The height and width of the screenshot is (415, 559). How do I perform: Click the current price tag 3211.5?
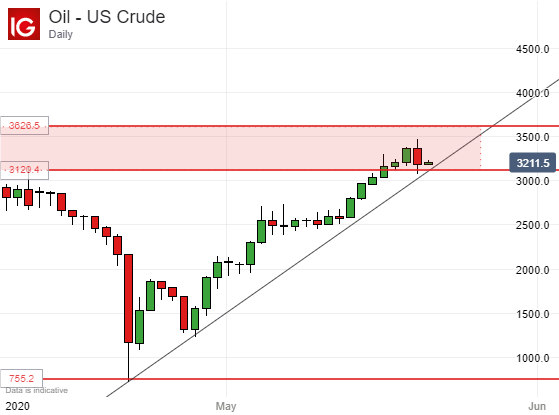(x=533, y=163)
